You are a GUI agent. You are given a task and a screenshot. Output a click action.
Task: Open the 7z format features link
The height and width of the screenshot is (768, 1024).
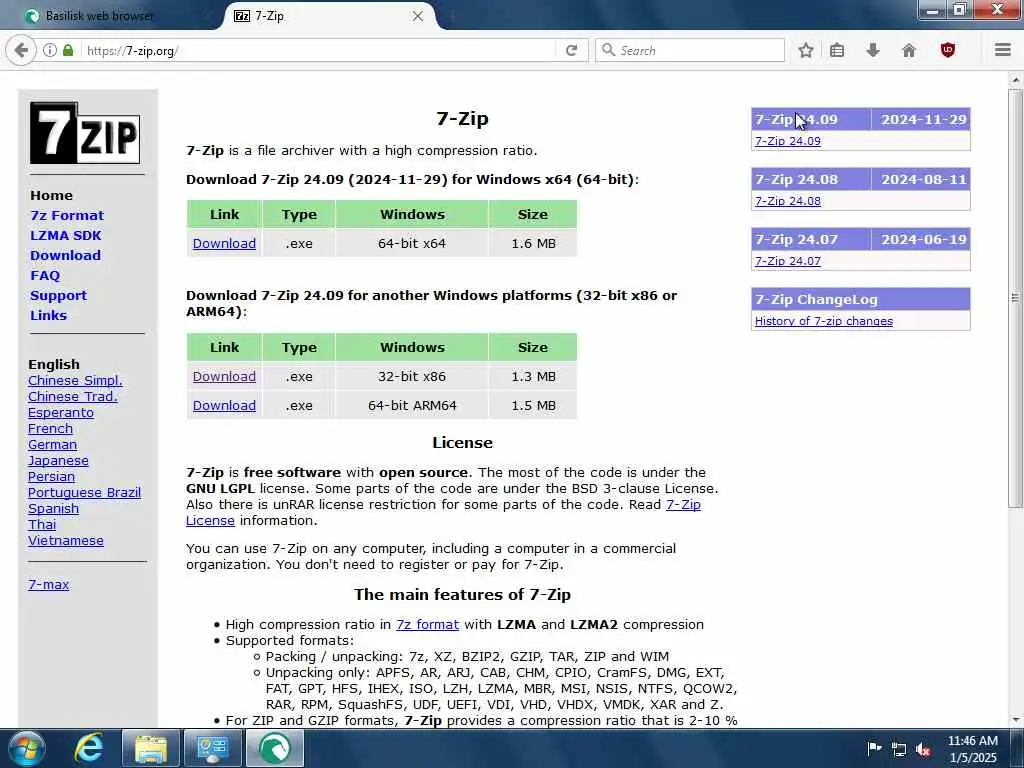pos(427,624)
